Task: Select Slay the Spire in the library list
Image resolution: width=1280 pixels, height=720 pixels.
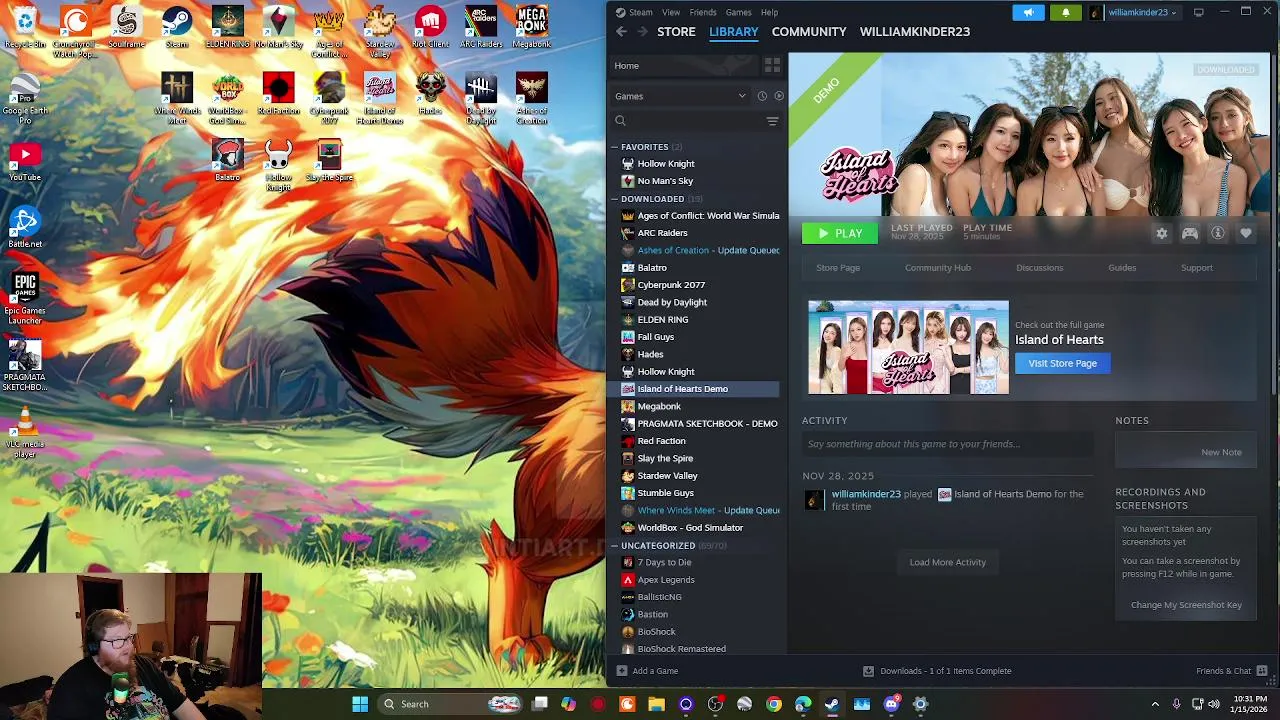Action: tap(695, 459)
